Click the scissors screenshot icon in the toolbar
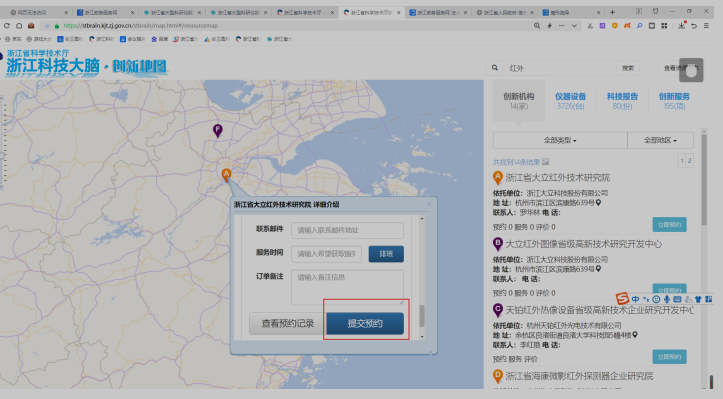Screen dimensions: 723x399 click(590, 26)
